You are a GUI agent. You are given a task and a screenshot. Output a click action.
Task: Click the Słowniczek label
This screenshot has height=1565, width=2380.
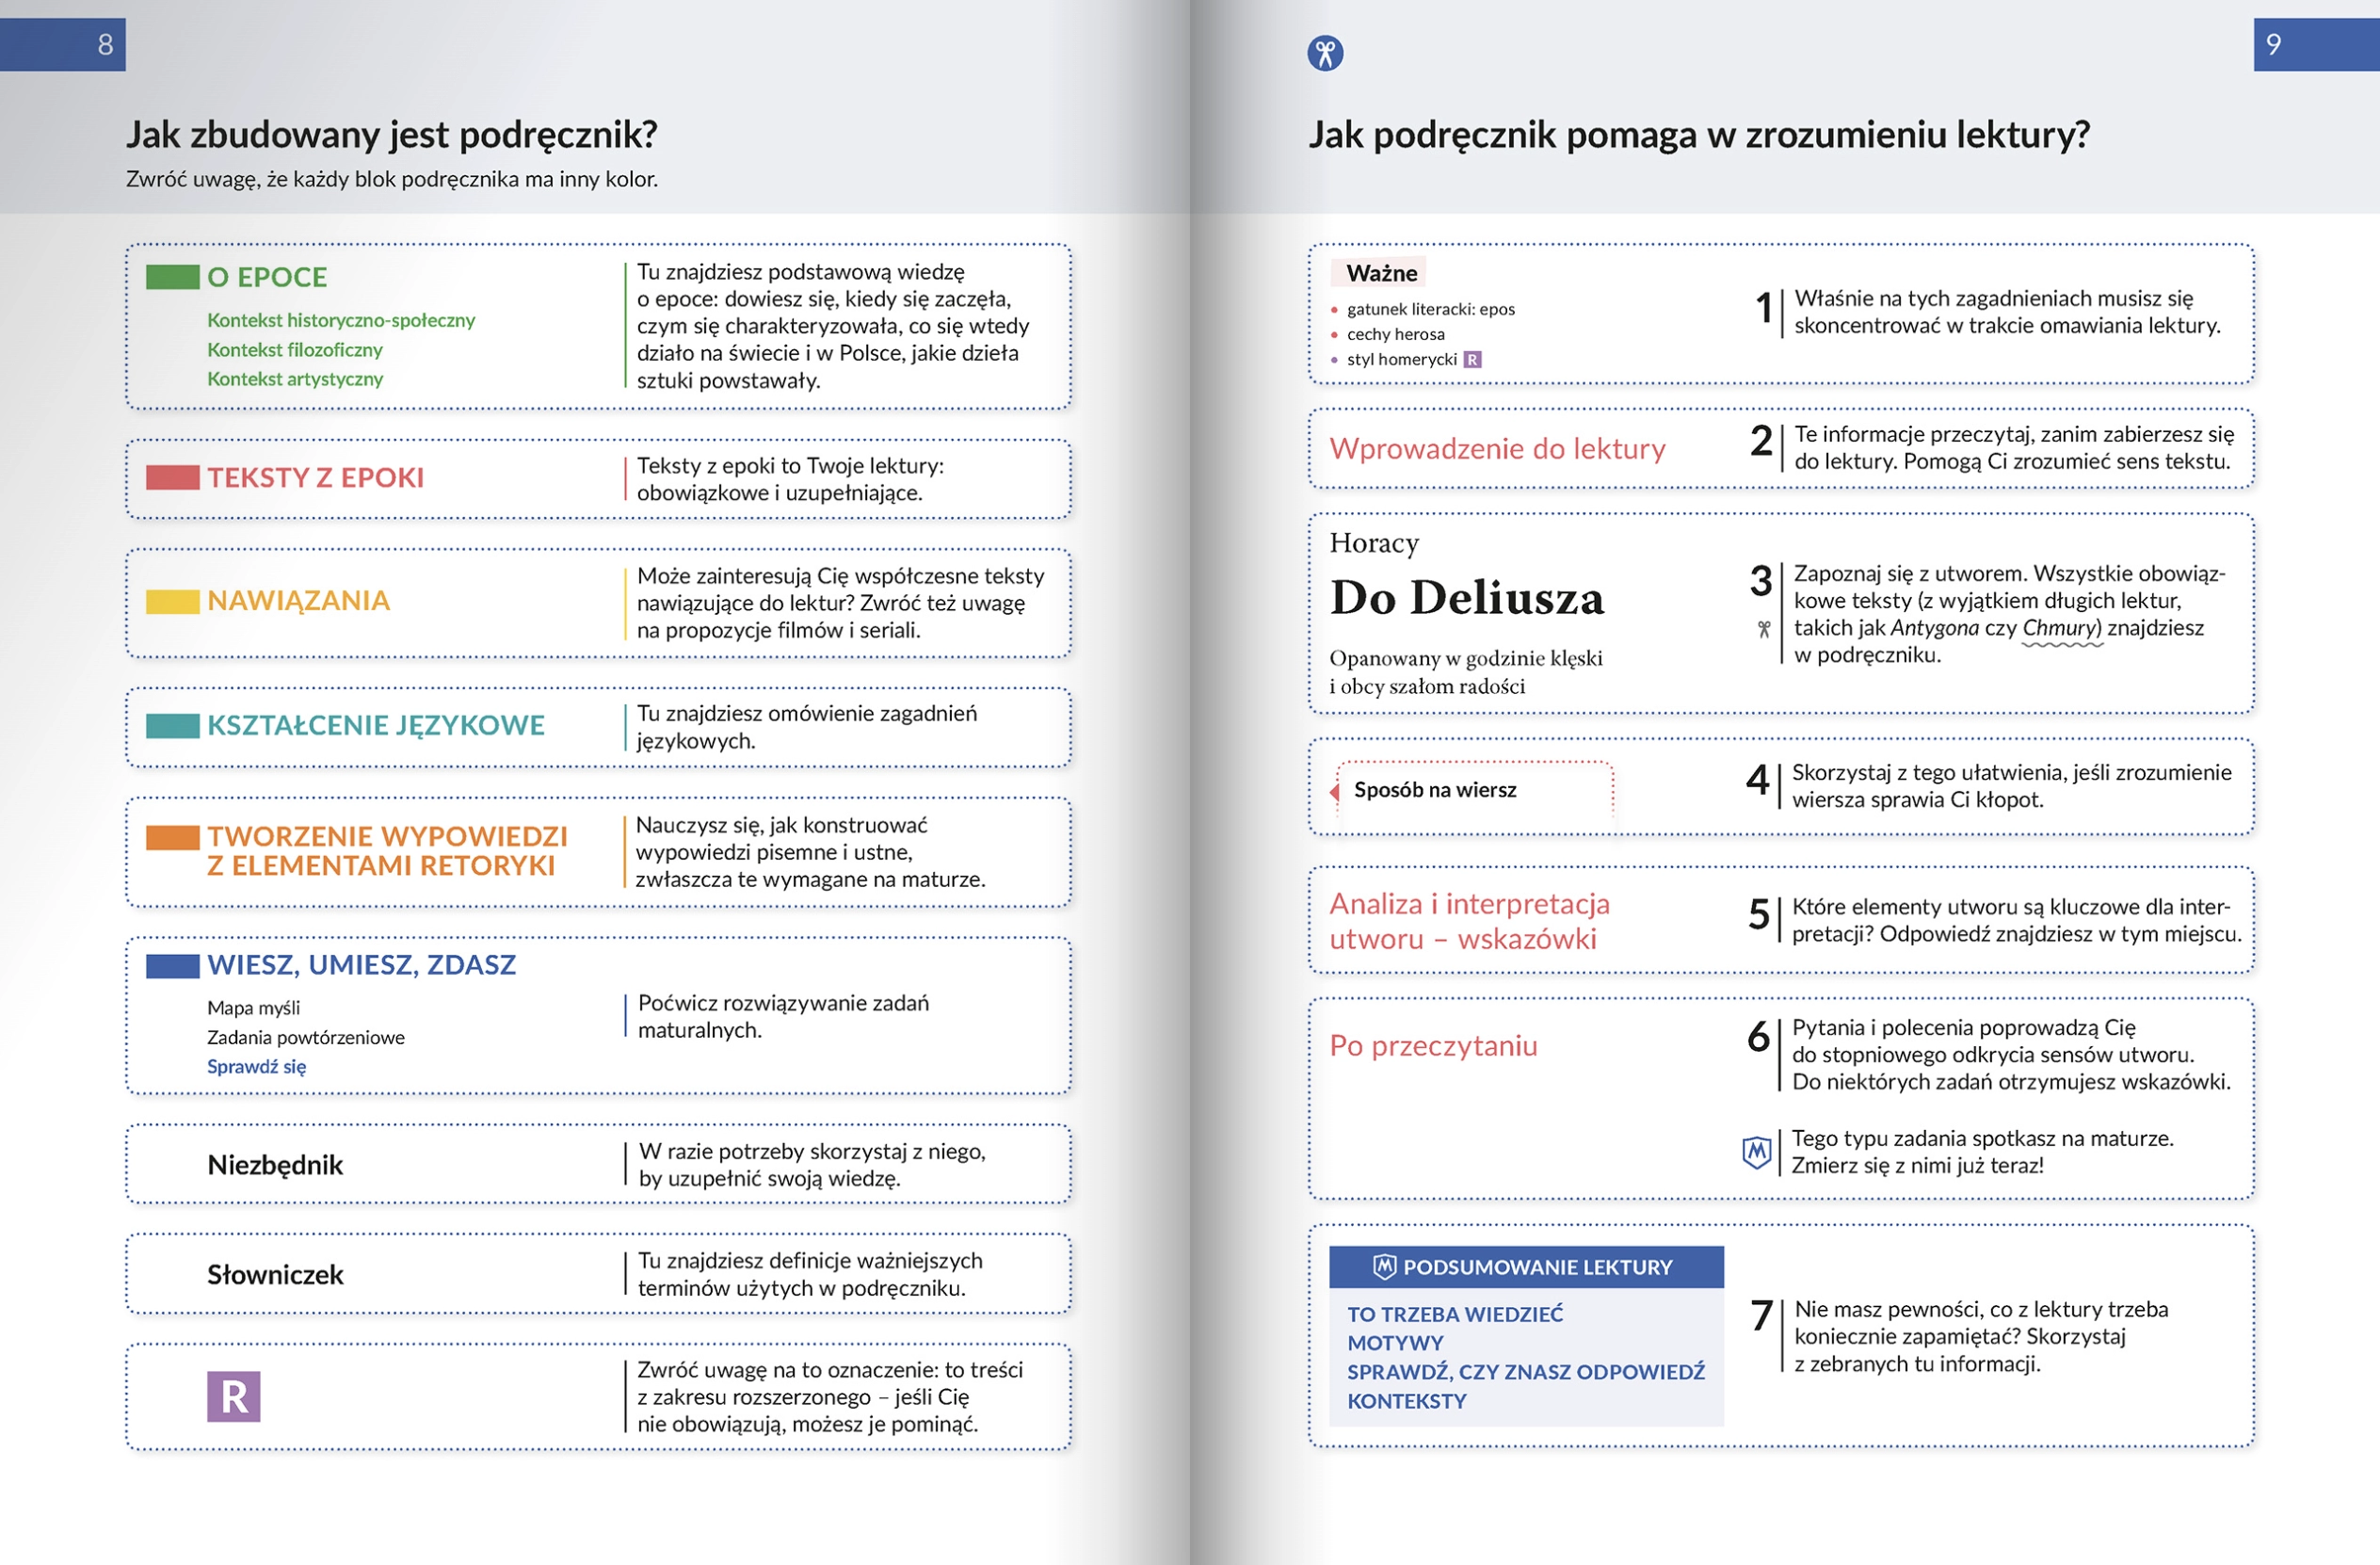[275, 1275]
